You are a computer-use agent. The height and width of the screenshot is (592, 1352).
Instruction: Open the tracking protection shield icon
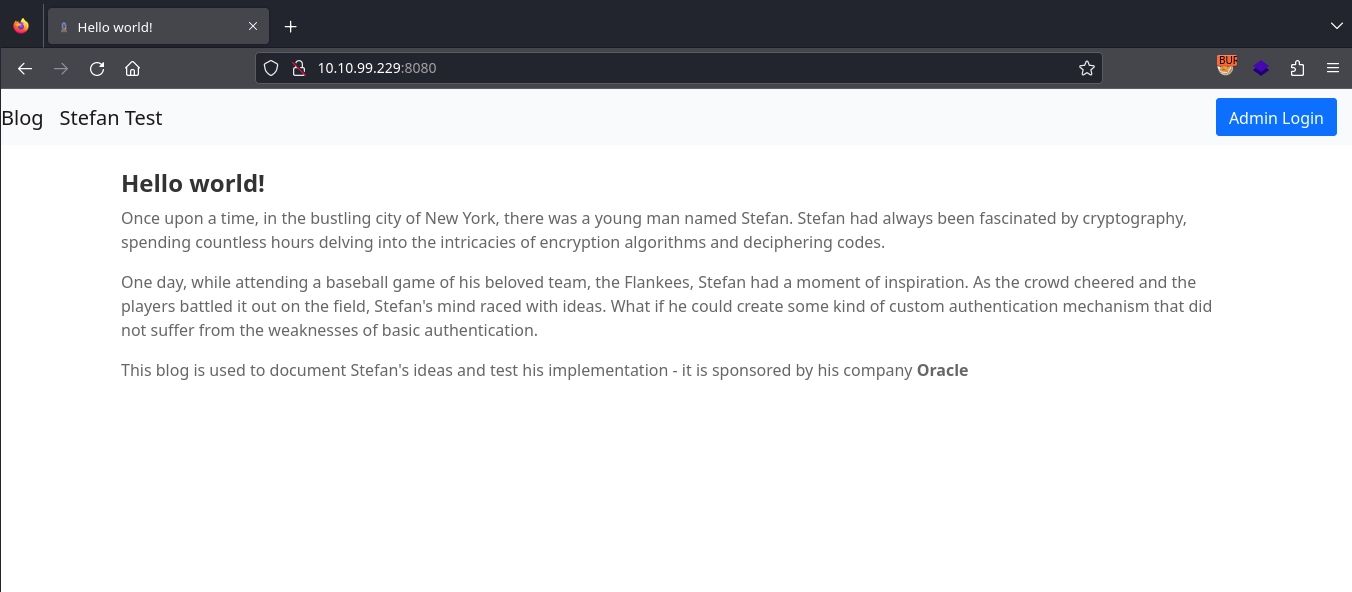point(271,68)
